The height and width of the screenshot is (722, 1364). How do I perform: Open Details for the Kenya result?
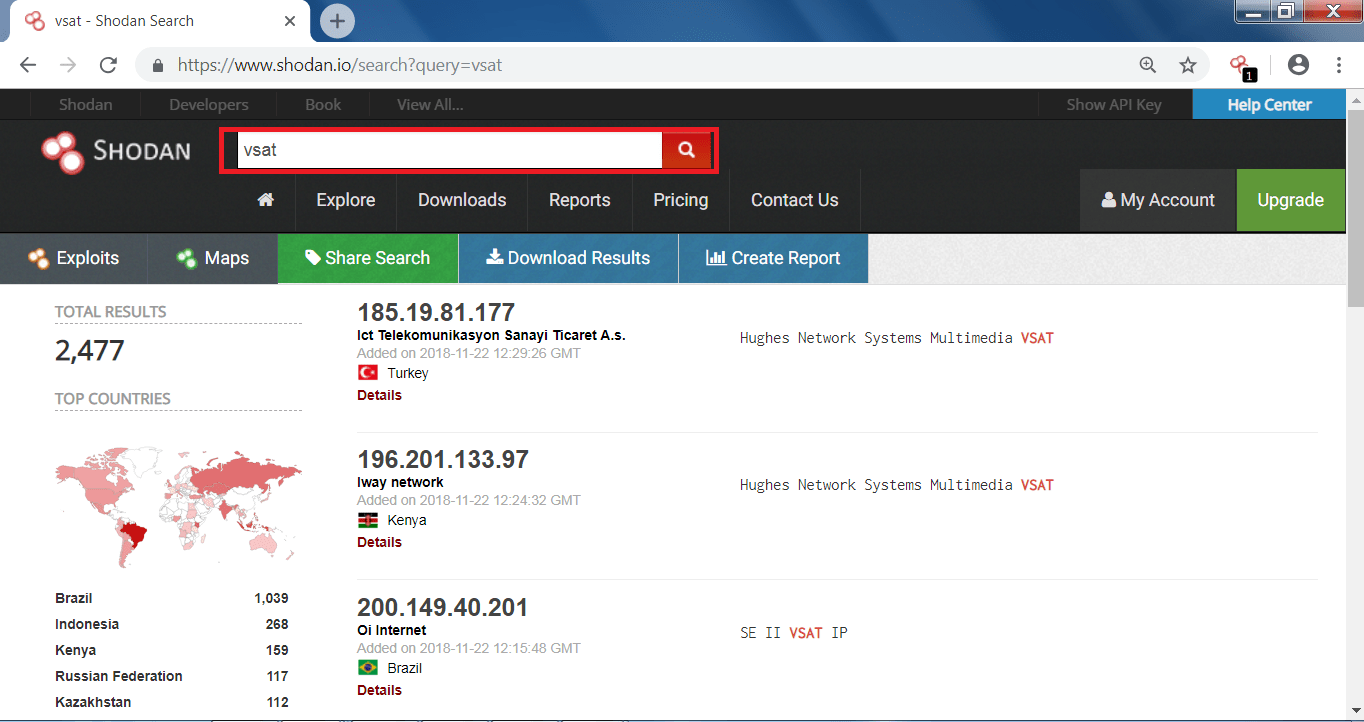point(379,542)
